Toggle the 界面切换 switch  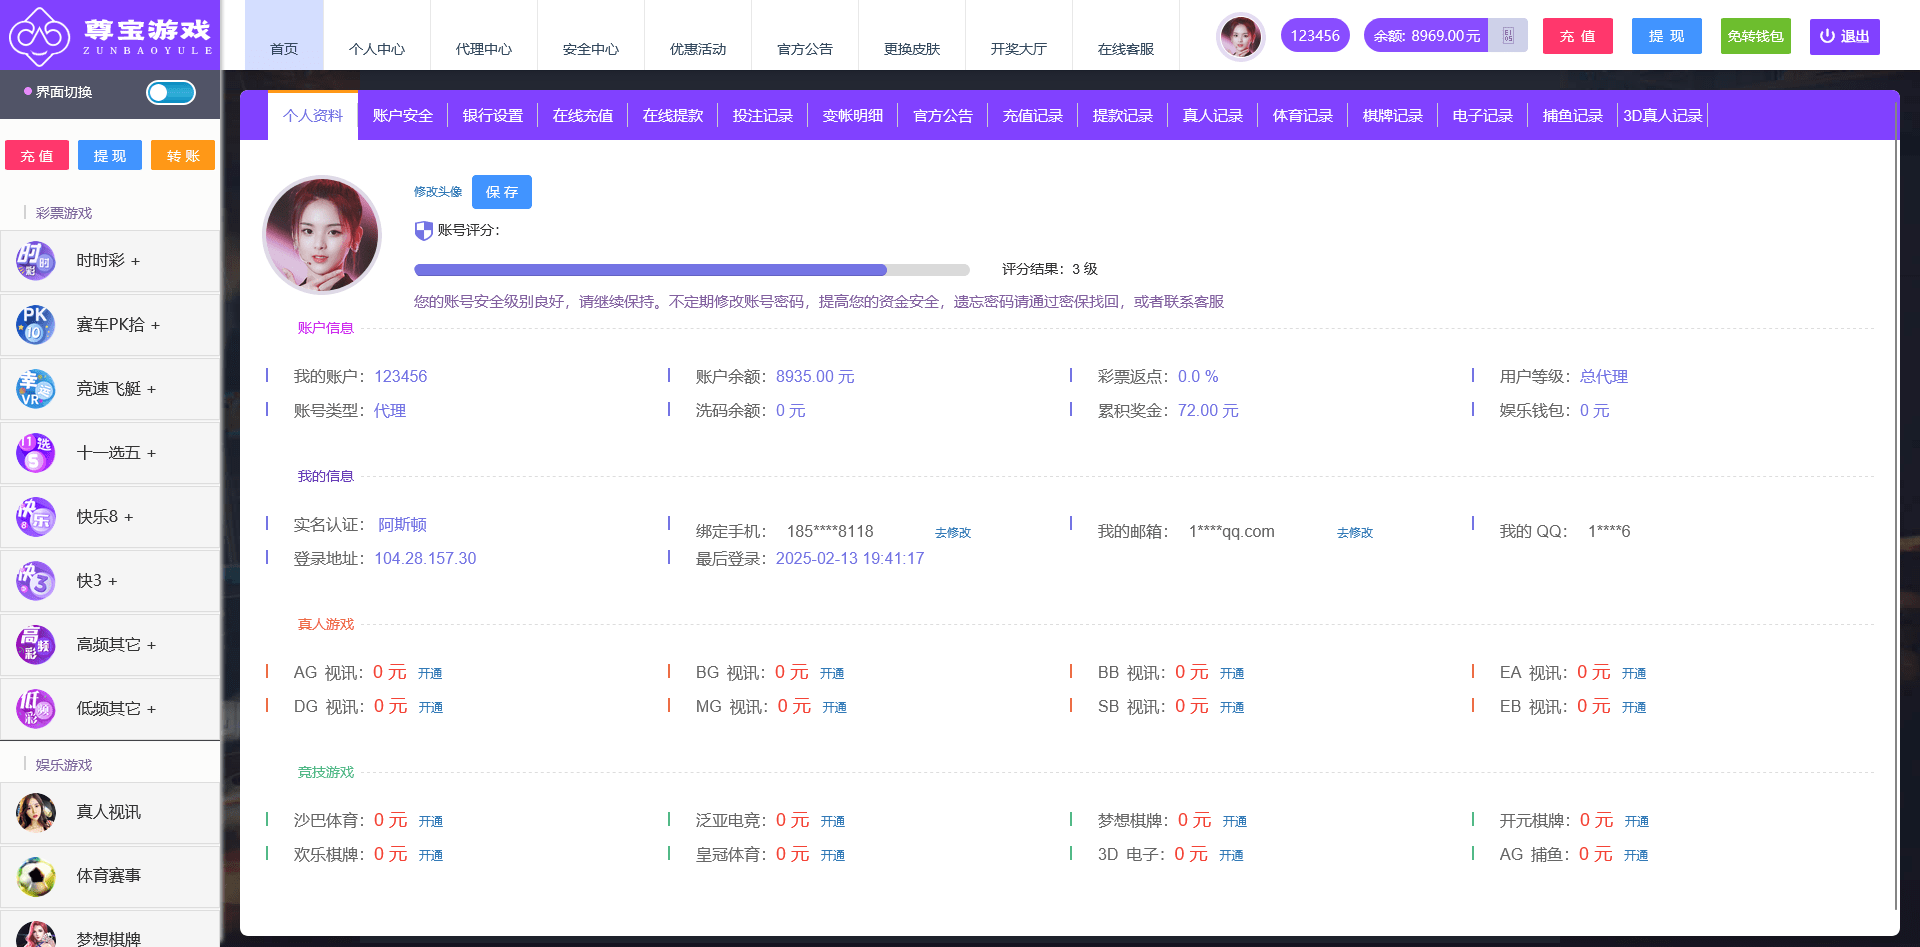(x=171, y=93)
